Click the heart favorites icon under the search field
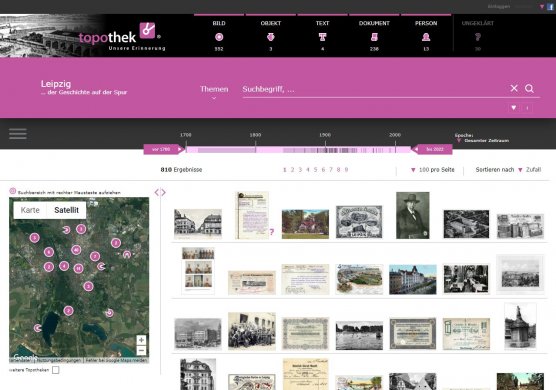This screenshot has width=556, height=390. (x=513, y=108)
